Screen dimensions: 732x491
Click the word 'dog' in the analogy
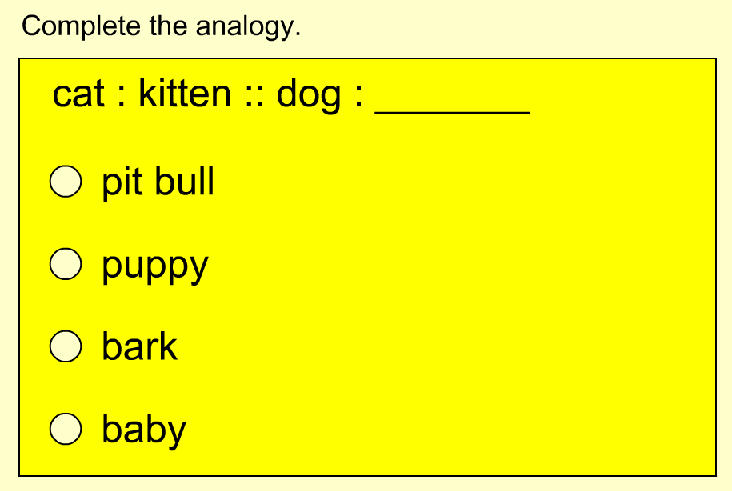309,96
